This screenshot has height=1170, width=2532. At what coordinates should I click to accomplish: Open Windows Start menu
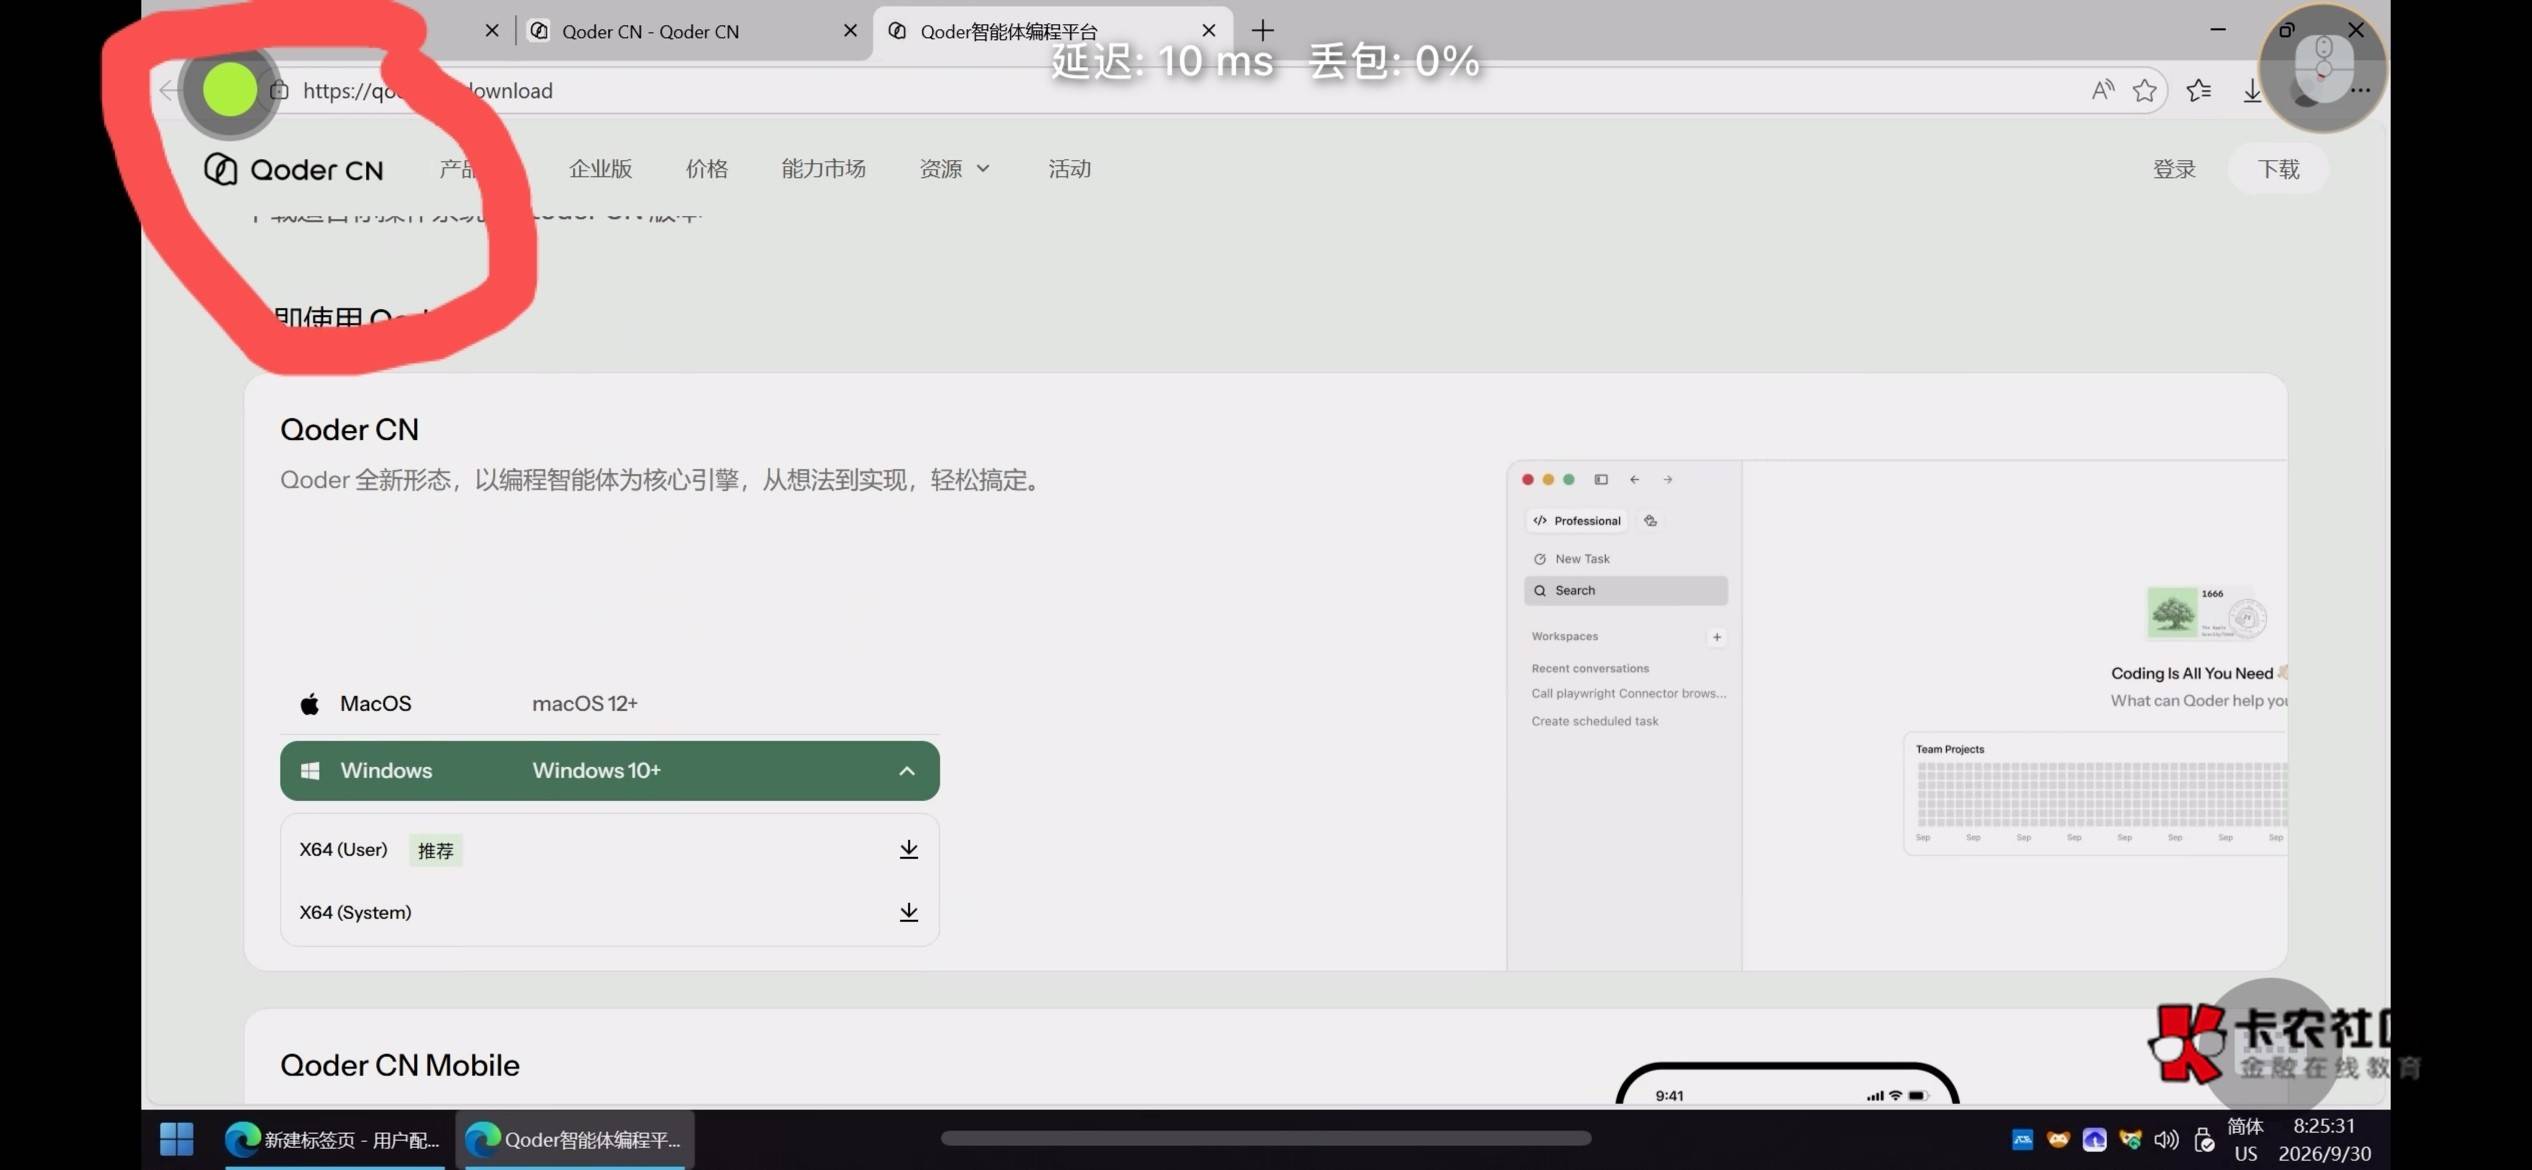pos(177,1138)
